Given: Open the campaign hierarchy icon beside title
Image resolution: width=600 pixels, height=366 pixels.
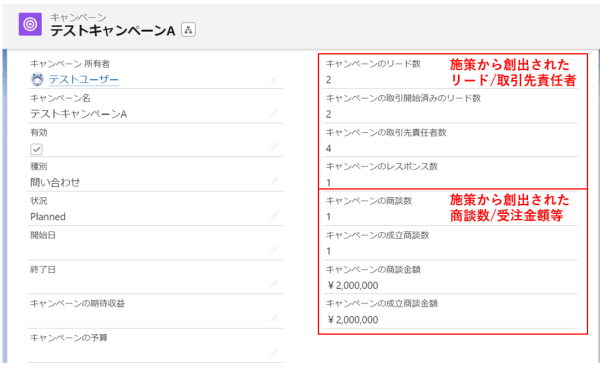Looking at the screenshot, I should click(x=188, y=30).
